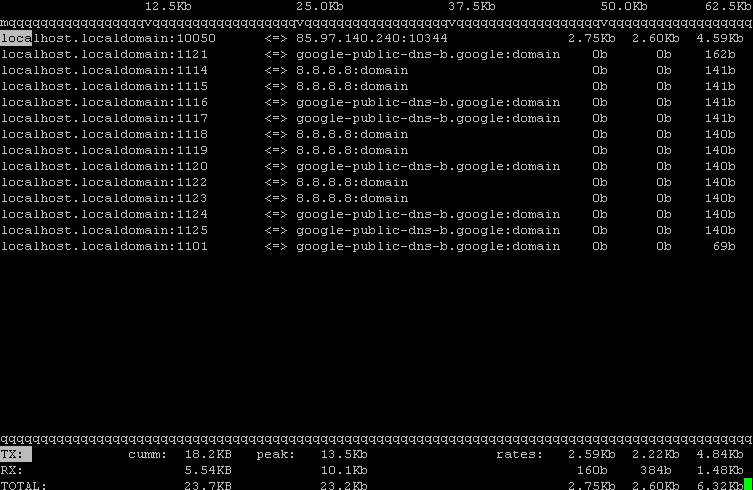Select the localhost.localdomain:1123 row
The image size is (753, 490).
click(x=368, y=198)
